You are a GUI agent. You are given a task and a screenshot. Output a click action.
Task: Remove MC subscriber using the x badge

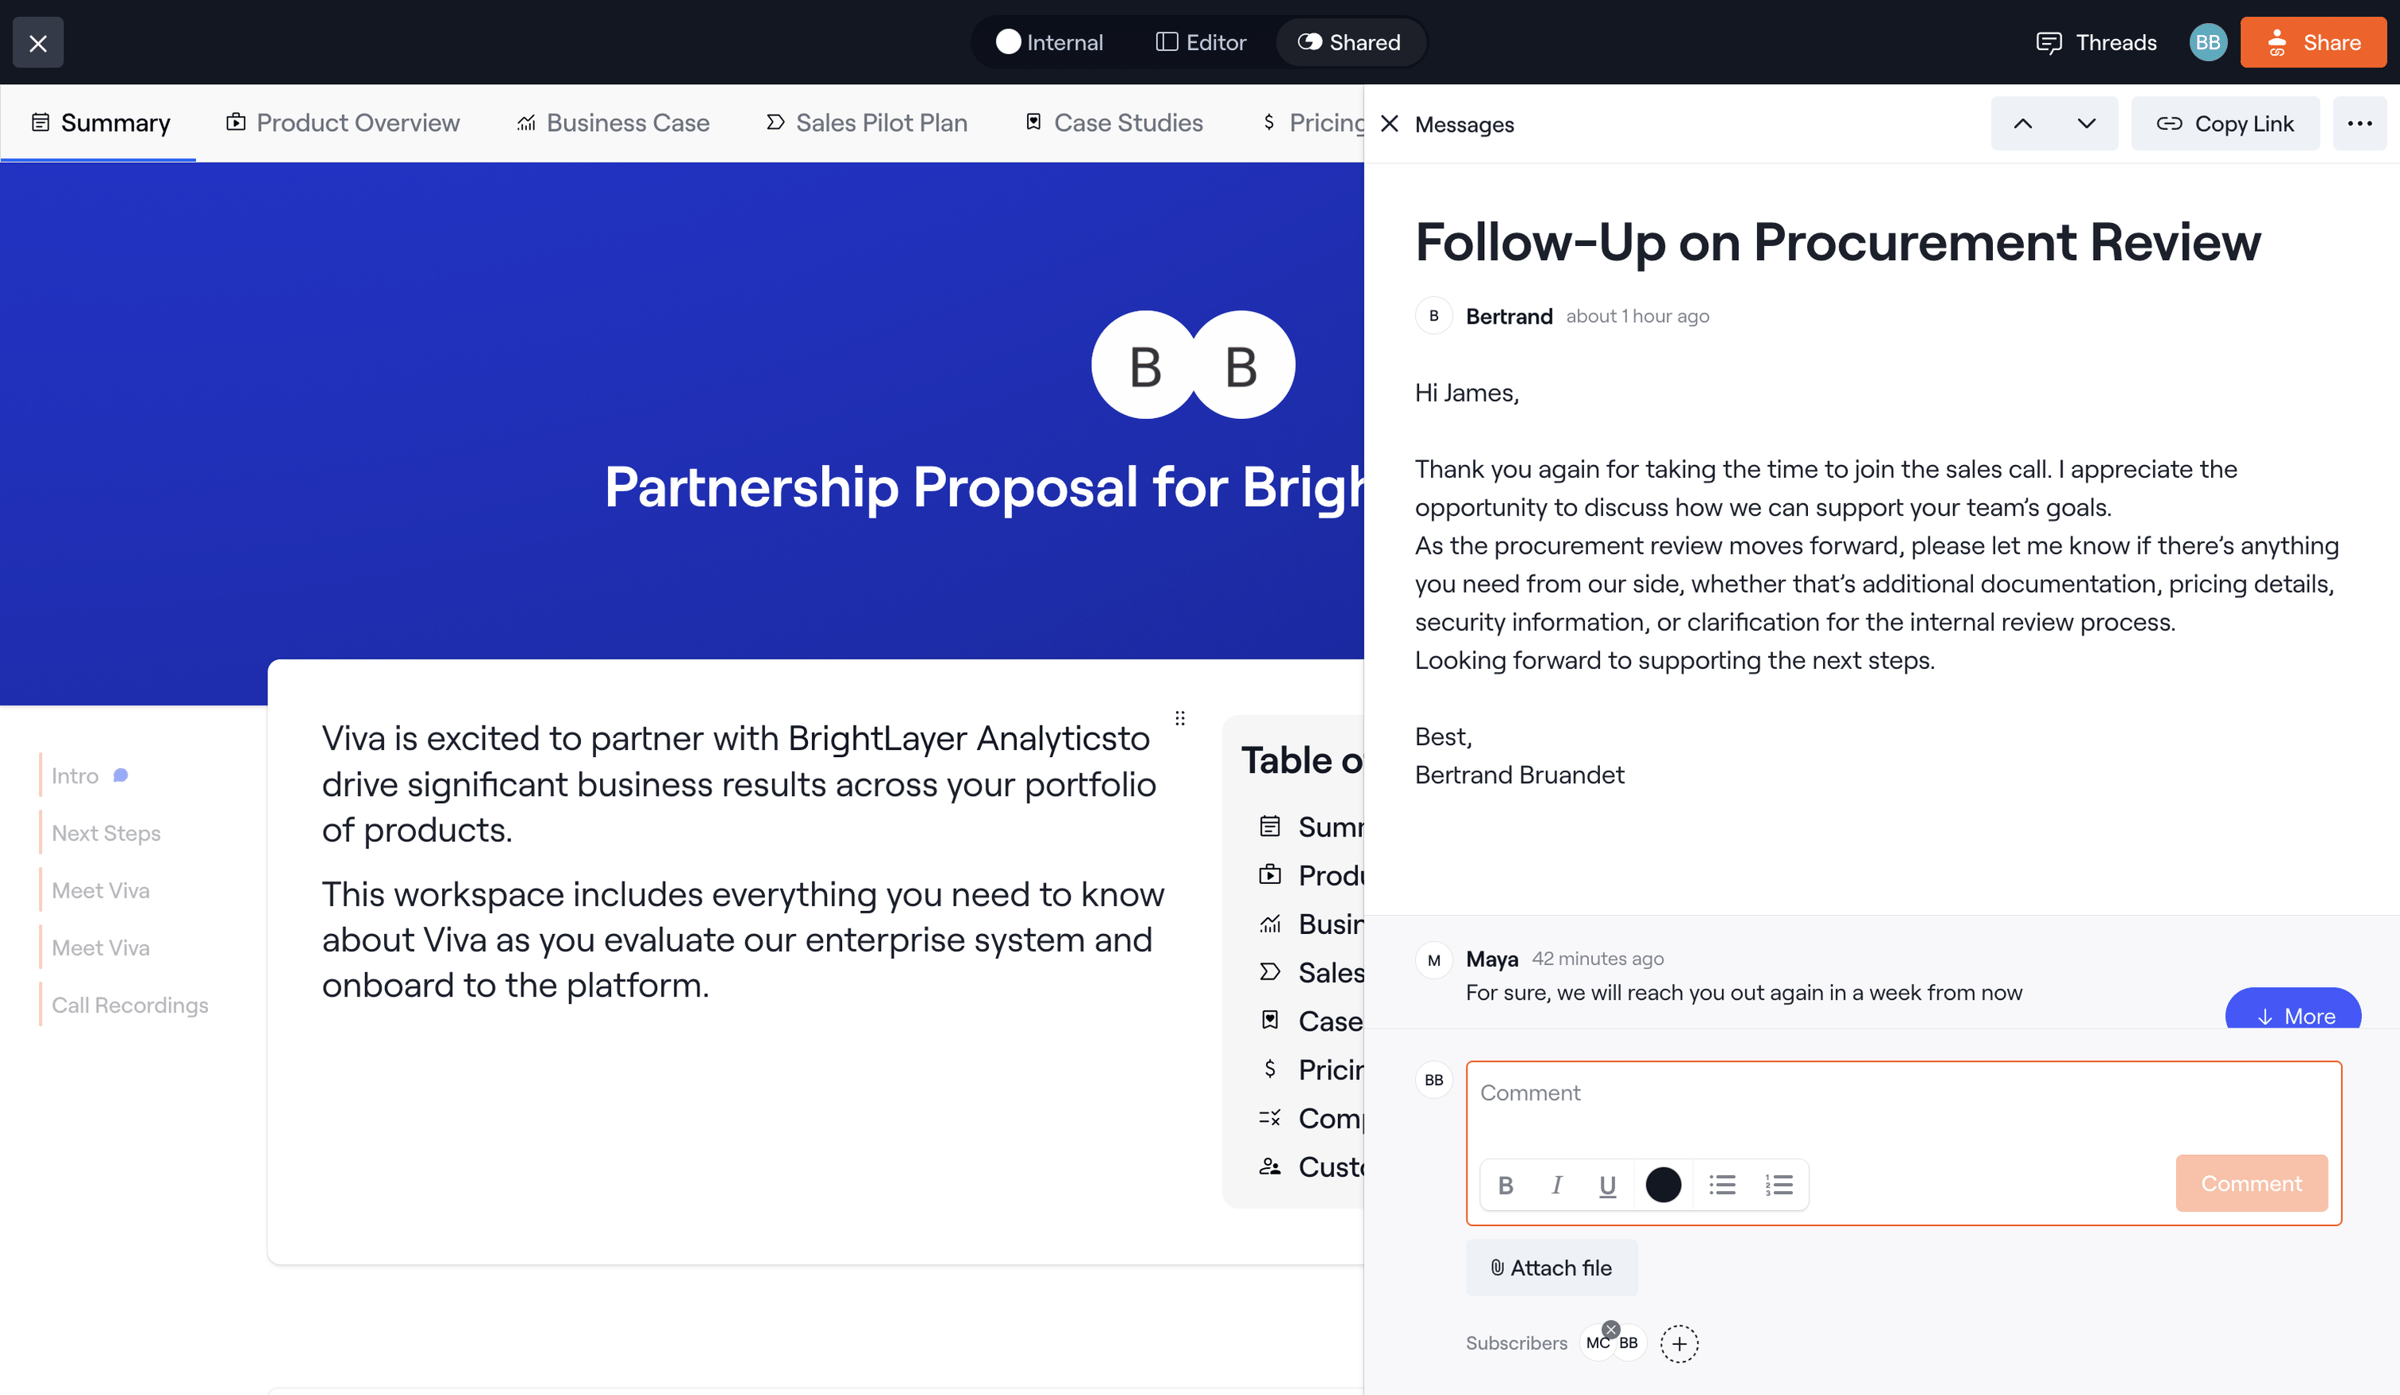tap(1610, 1329)
